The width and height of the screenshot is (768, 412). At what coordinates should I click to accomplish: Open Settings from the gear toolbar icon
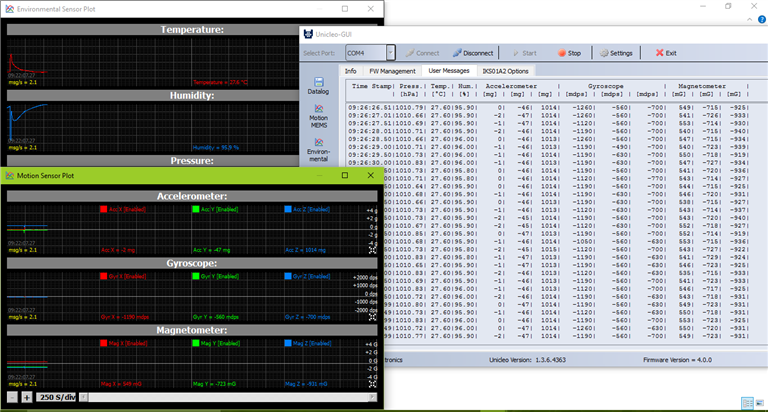click(x=603, y=53)
